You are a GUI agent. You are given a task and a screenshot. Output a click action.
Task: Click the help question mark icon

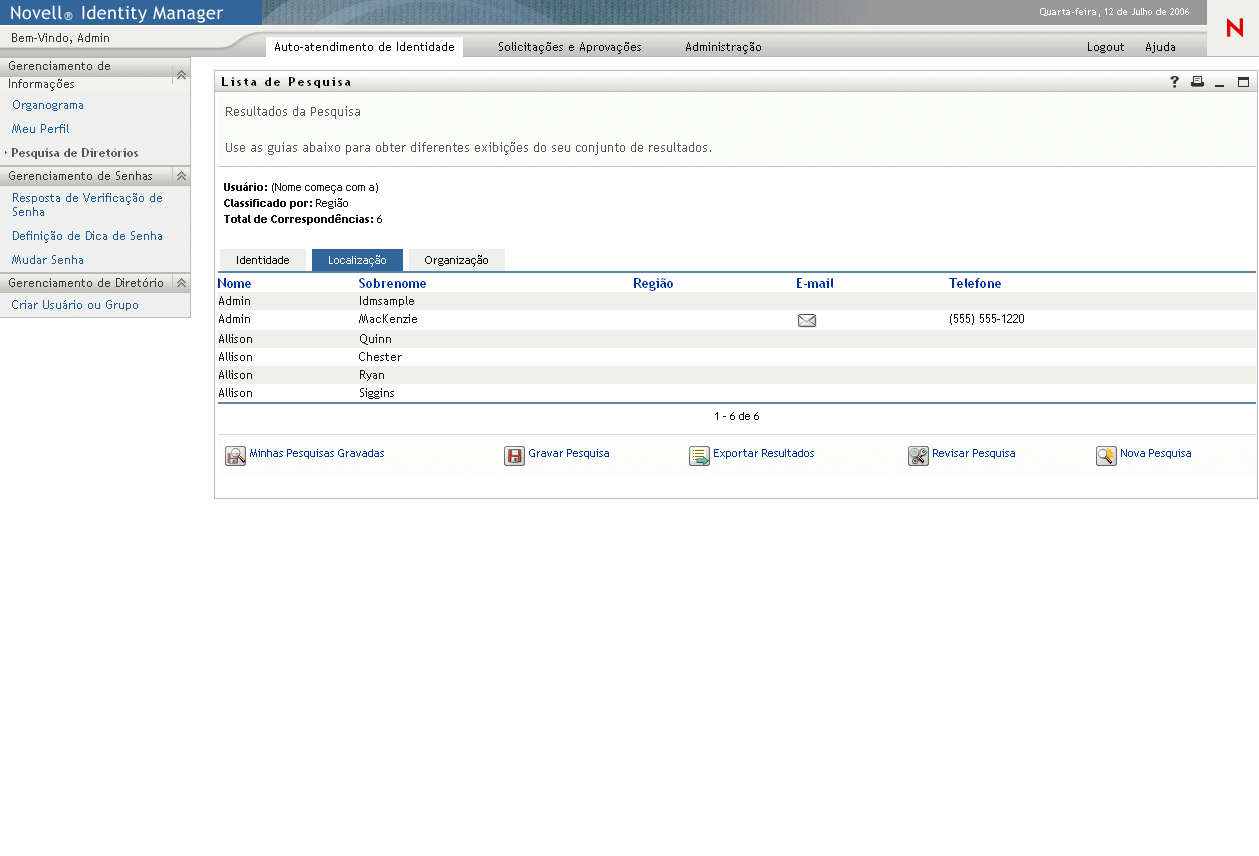[x=1175, y=82]
